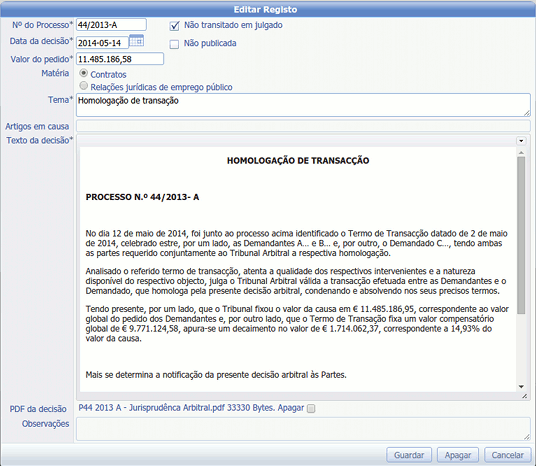Click the 'PROCESSO N.º 44/2013- A' text
536x466 pixels.
pos(142,197)
